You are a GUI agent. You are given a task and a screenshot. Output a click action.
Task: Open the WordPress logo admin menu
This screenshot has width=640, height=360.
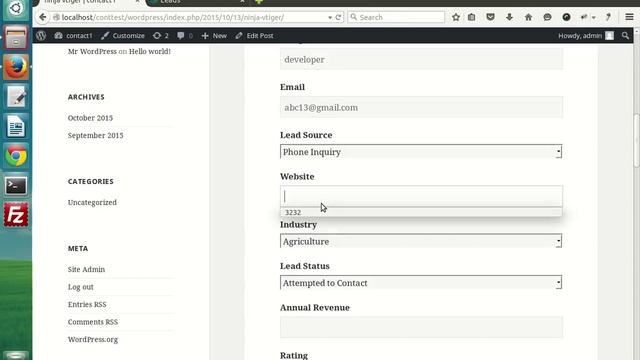coord(41,36)
